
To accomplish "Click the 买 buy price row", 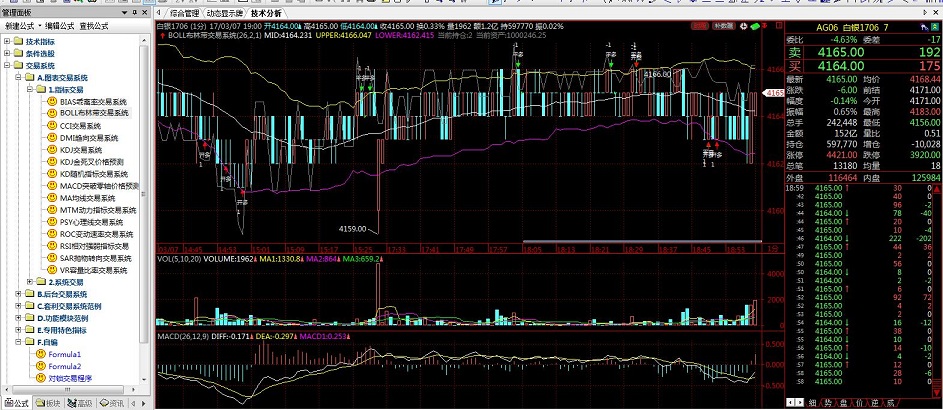I will coord(864,66).
